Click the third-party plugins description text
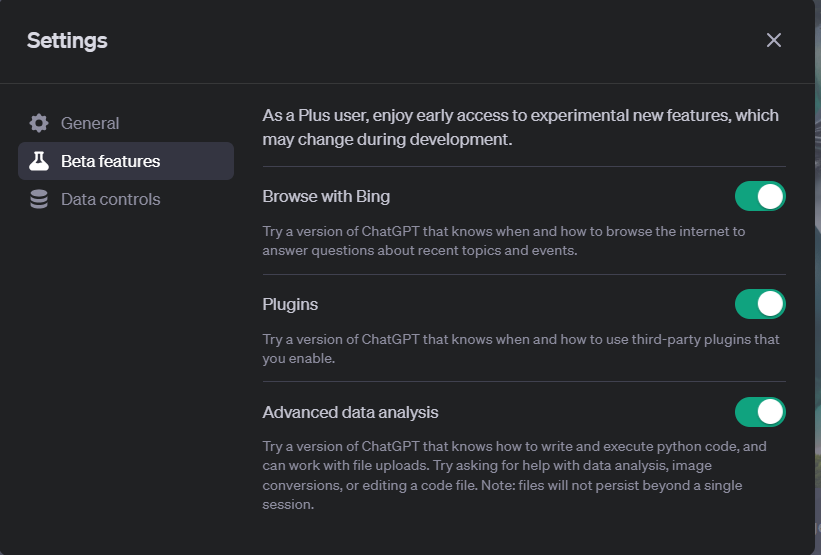The height and width of the screenshot is (555, 821). pos(521,349)
